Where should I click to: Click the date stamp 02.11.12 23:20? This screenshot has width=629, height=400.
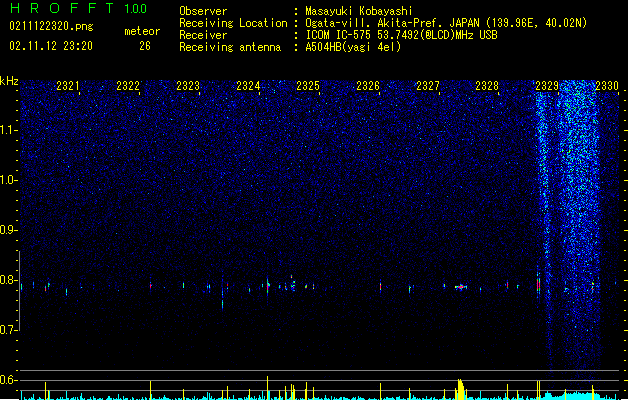click(x=51, y=46)
